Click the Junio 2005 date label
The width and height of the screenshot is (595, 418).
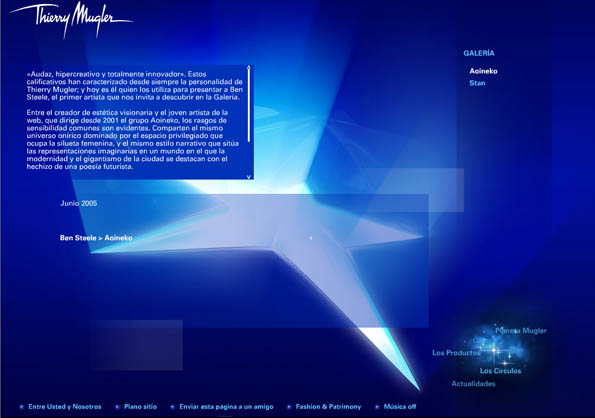point(79,203)
